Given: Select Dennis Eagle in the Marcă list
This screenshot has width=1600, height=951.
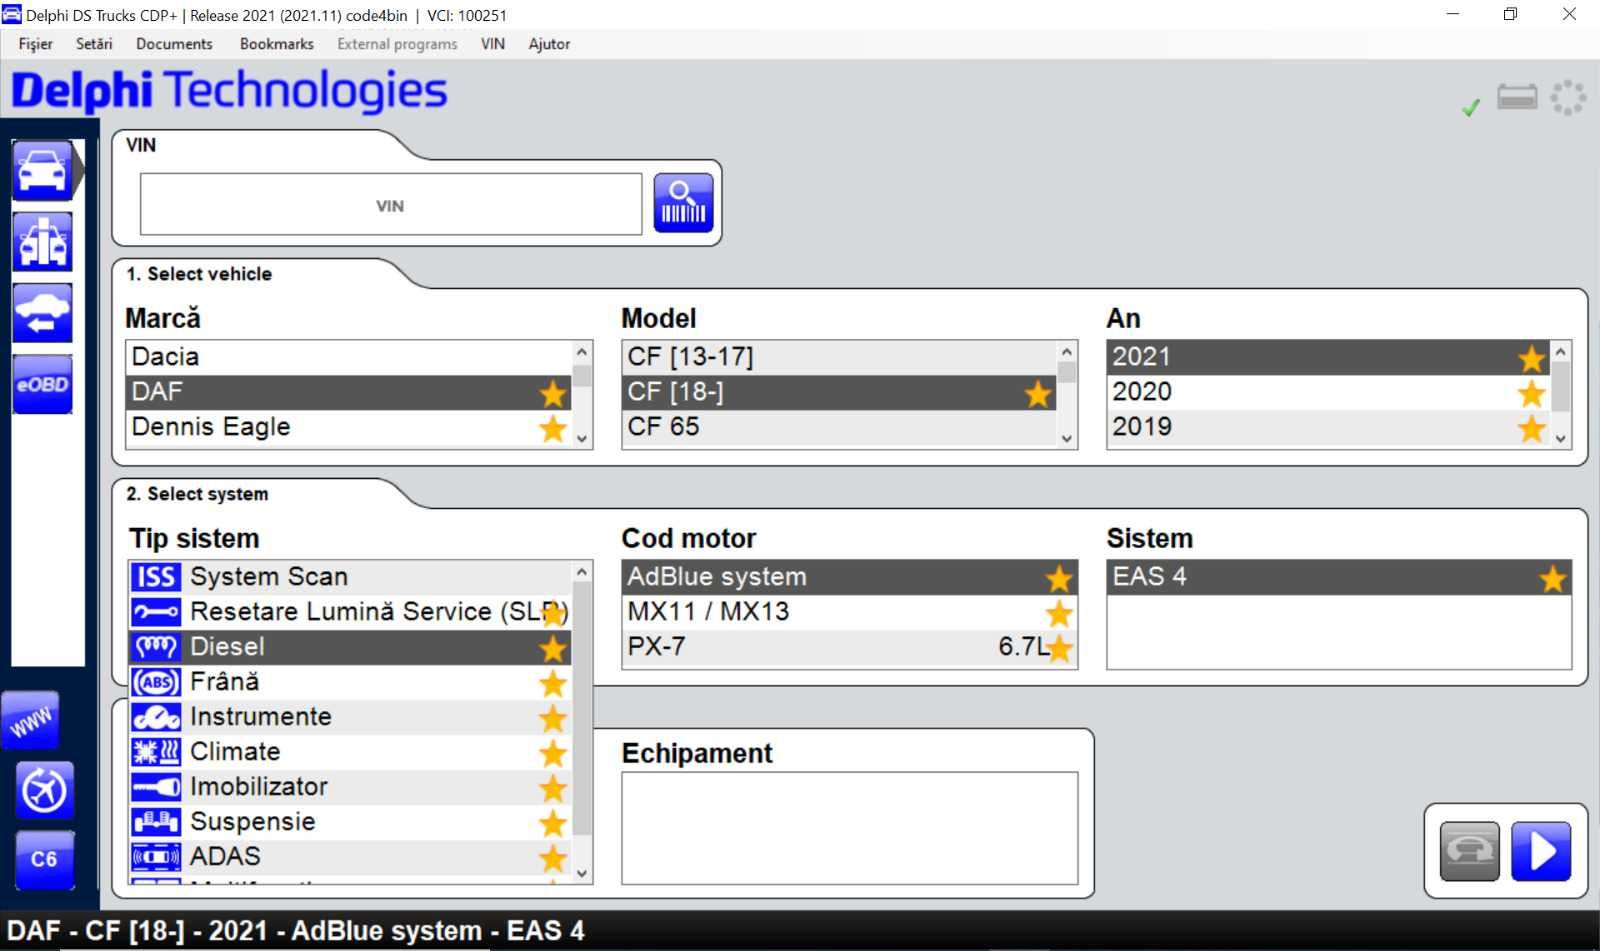Looking at the screenshot, I should [x=349, y=427].
